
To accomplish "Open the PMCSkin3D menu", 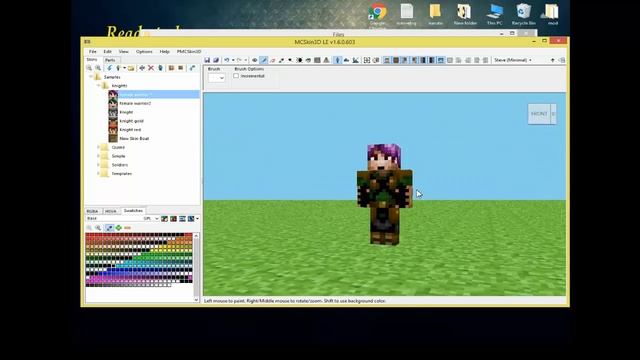I will pyautogui.click(x=189, y=51).
